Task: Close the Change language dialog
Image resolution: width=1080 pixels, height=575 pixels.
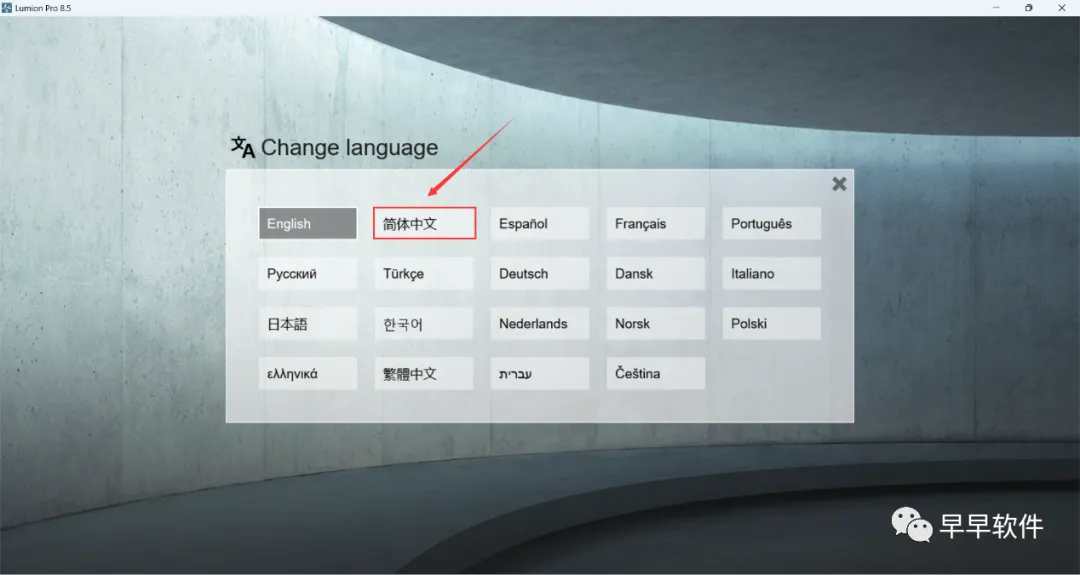Action: coord(839,184)
